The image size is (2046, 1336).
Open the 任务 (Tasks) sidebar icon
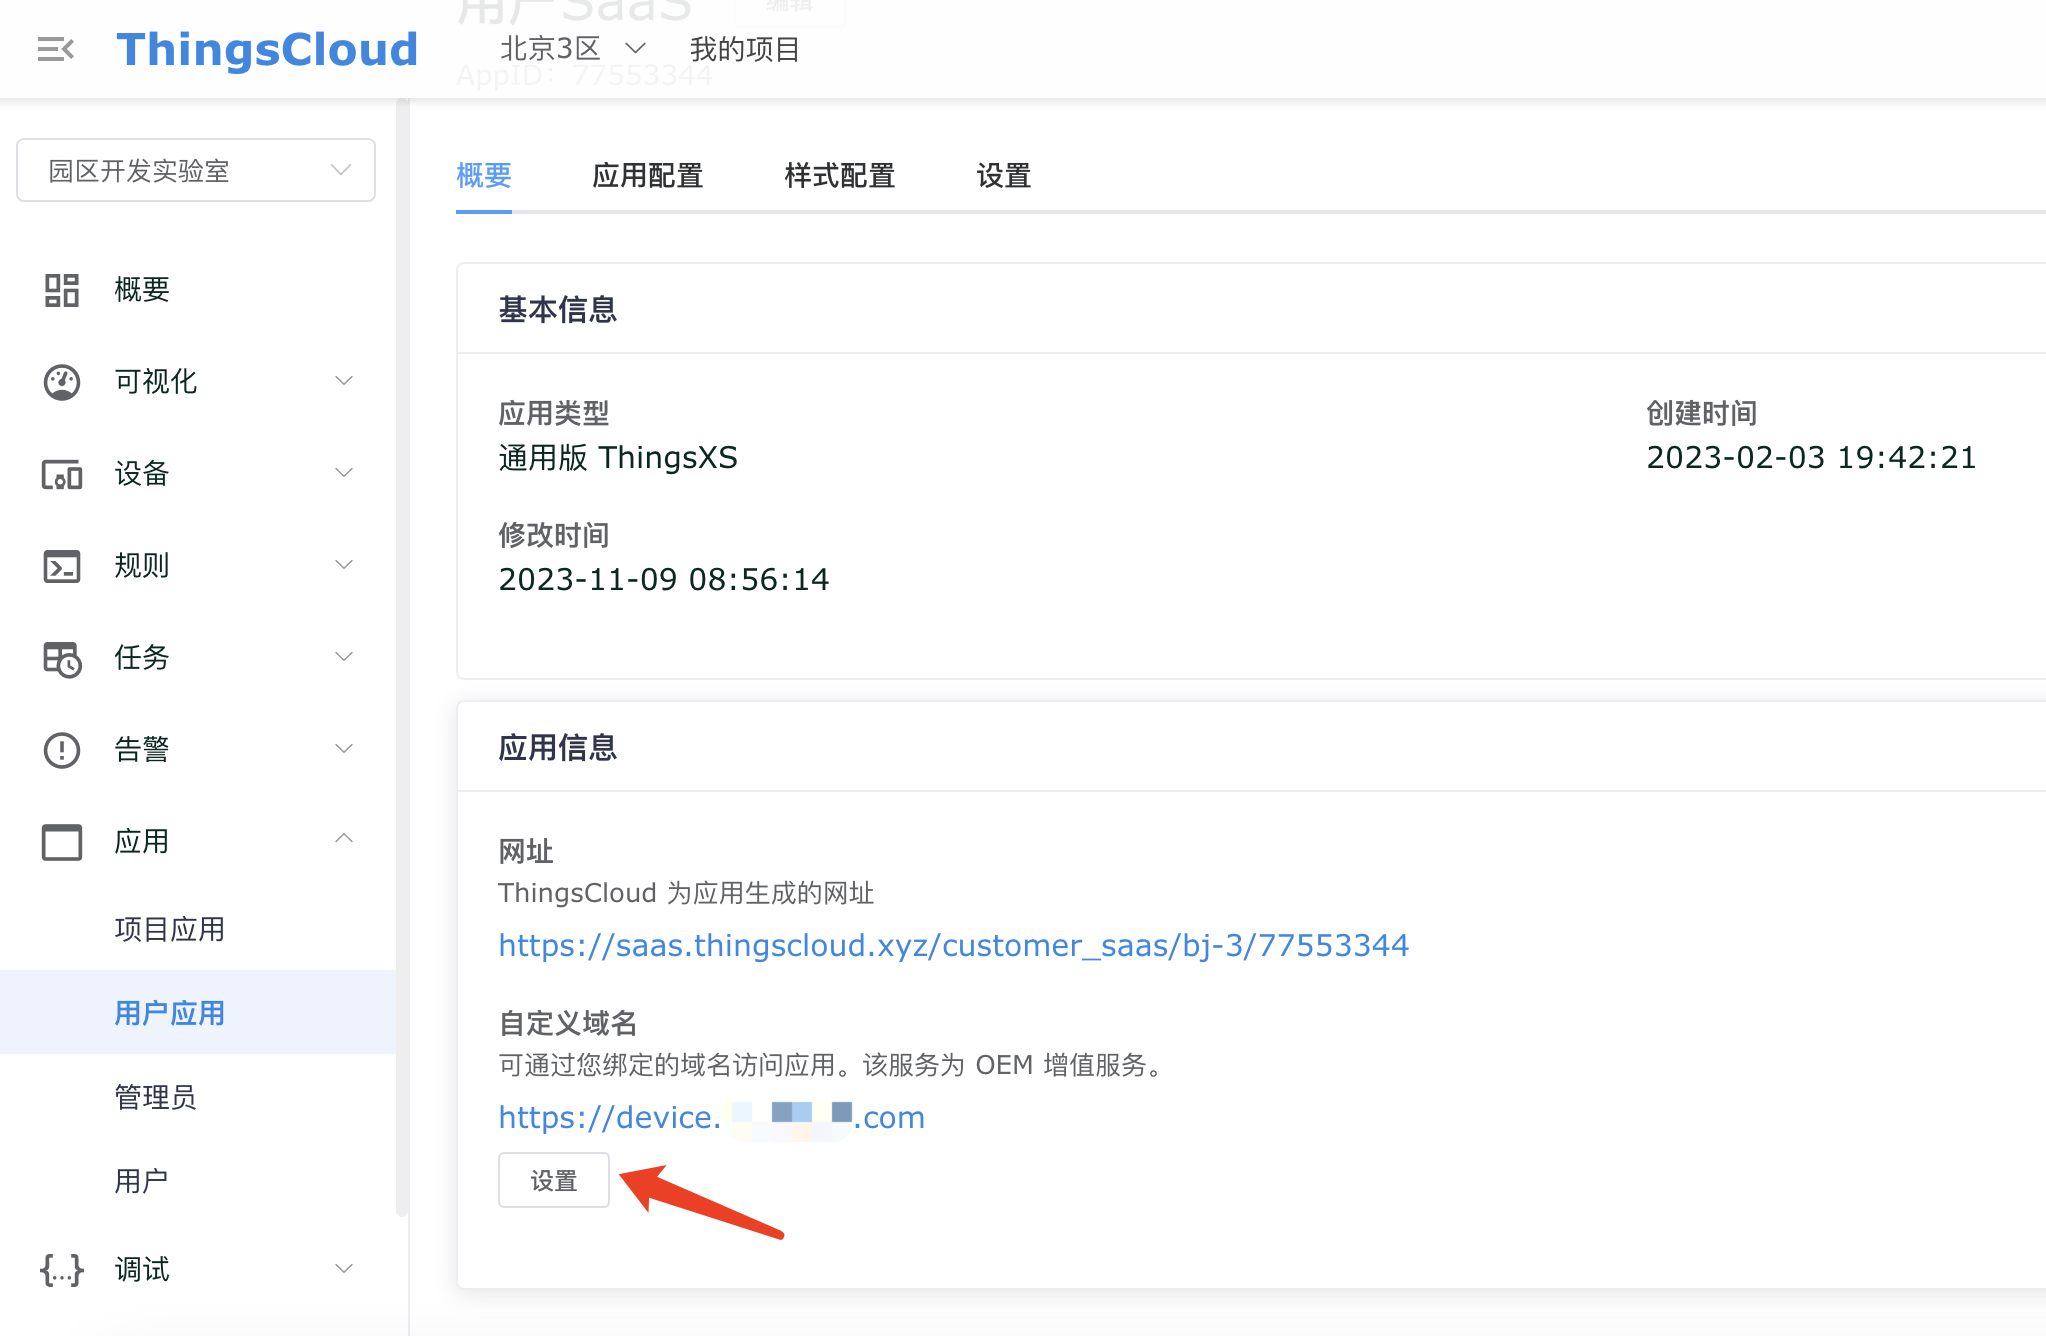(x=61, y=658)
